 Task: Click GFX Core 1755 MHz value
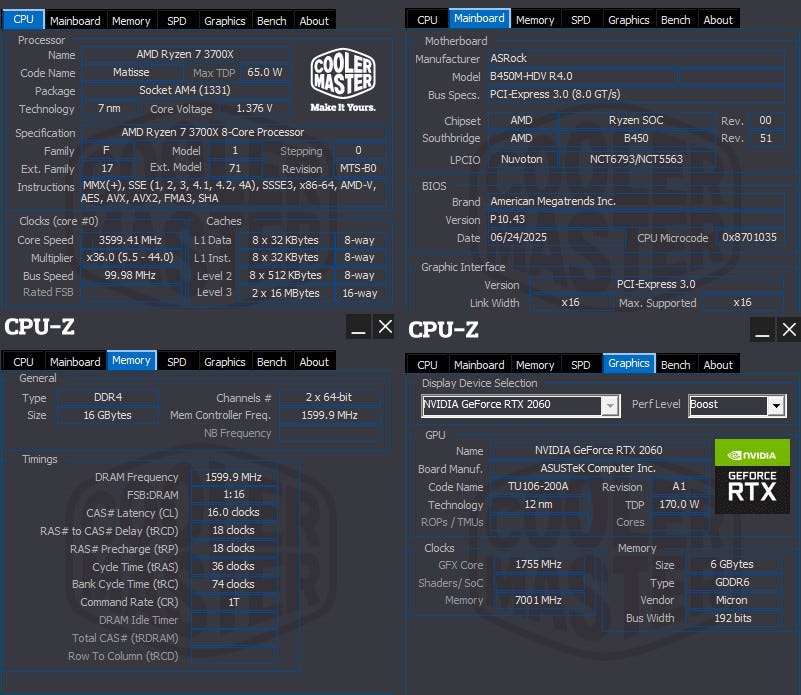[x=538, y=564]
